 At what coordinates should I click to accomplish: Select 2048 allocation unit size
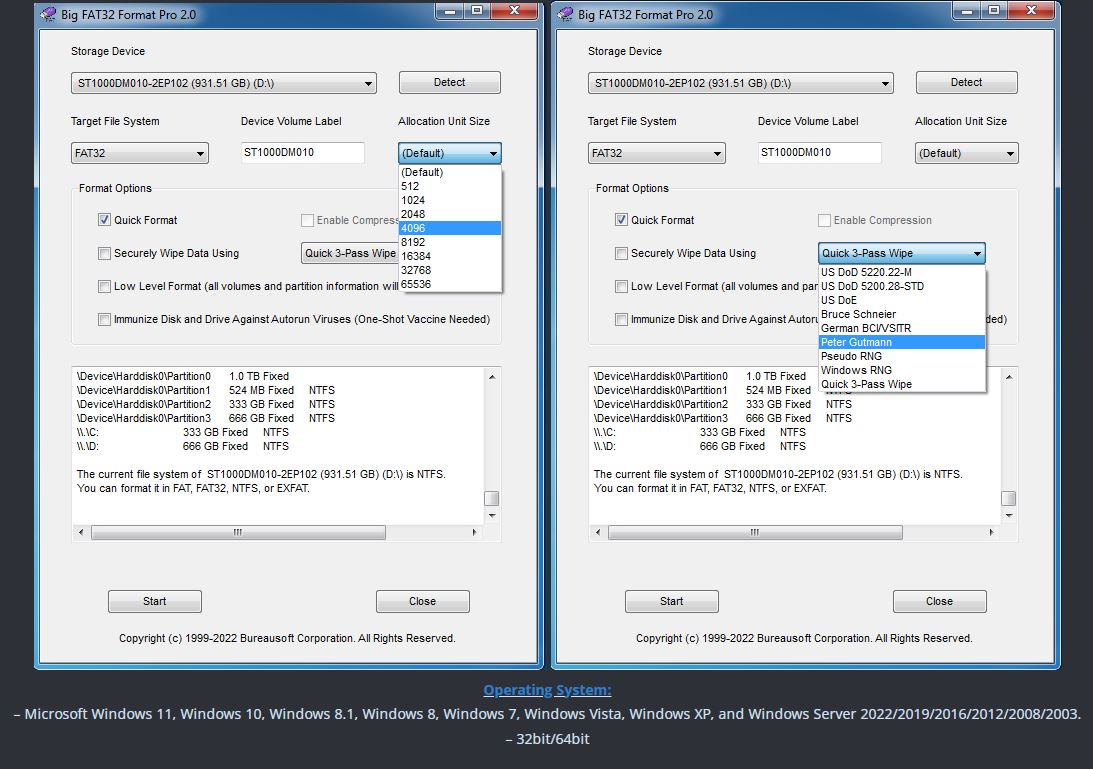[450, 214]
